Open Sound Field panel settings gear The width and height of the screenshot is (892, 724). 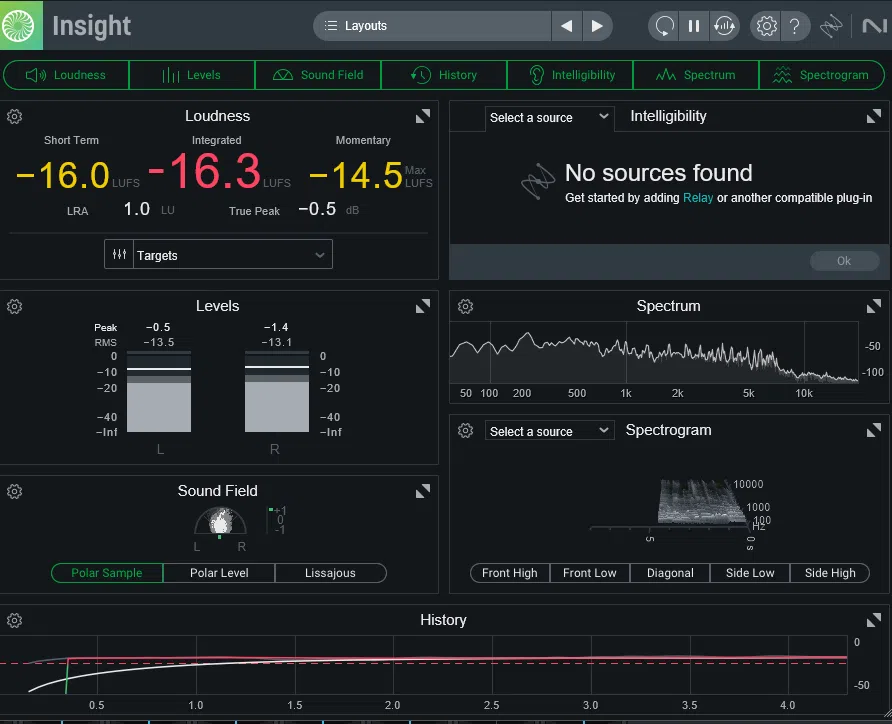click(14, 491)
